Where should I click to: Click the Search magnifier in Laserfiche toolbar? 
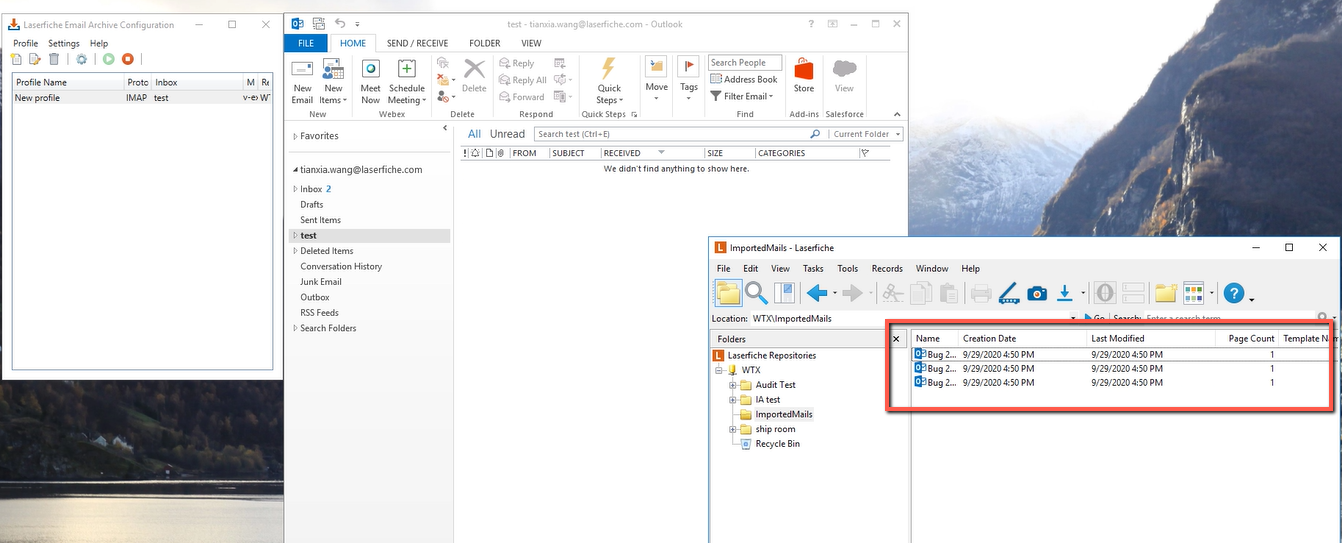tap(756, 292)
